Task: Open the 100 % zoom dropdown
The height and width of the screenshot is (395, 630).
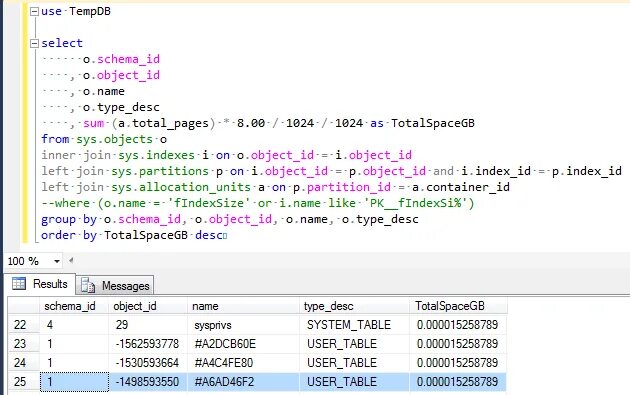Action: click(x=57, y=261)
